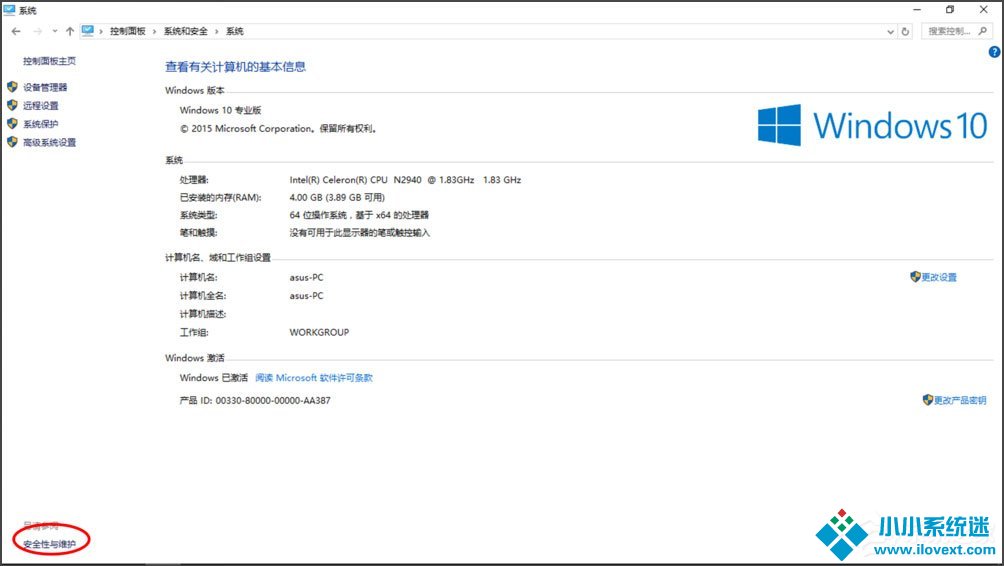
Task: Click the © 2015 Microsoft Corporation text
Action: tap(278, 129)
